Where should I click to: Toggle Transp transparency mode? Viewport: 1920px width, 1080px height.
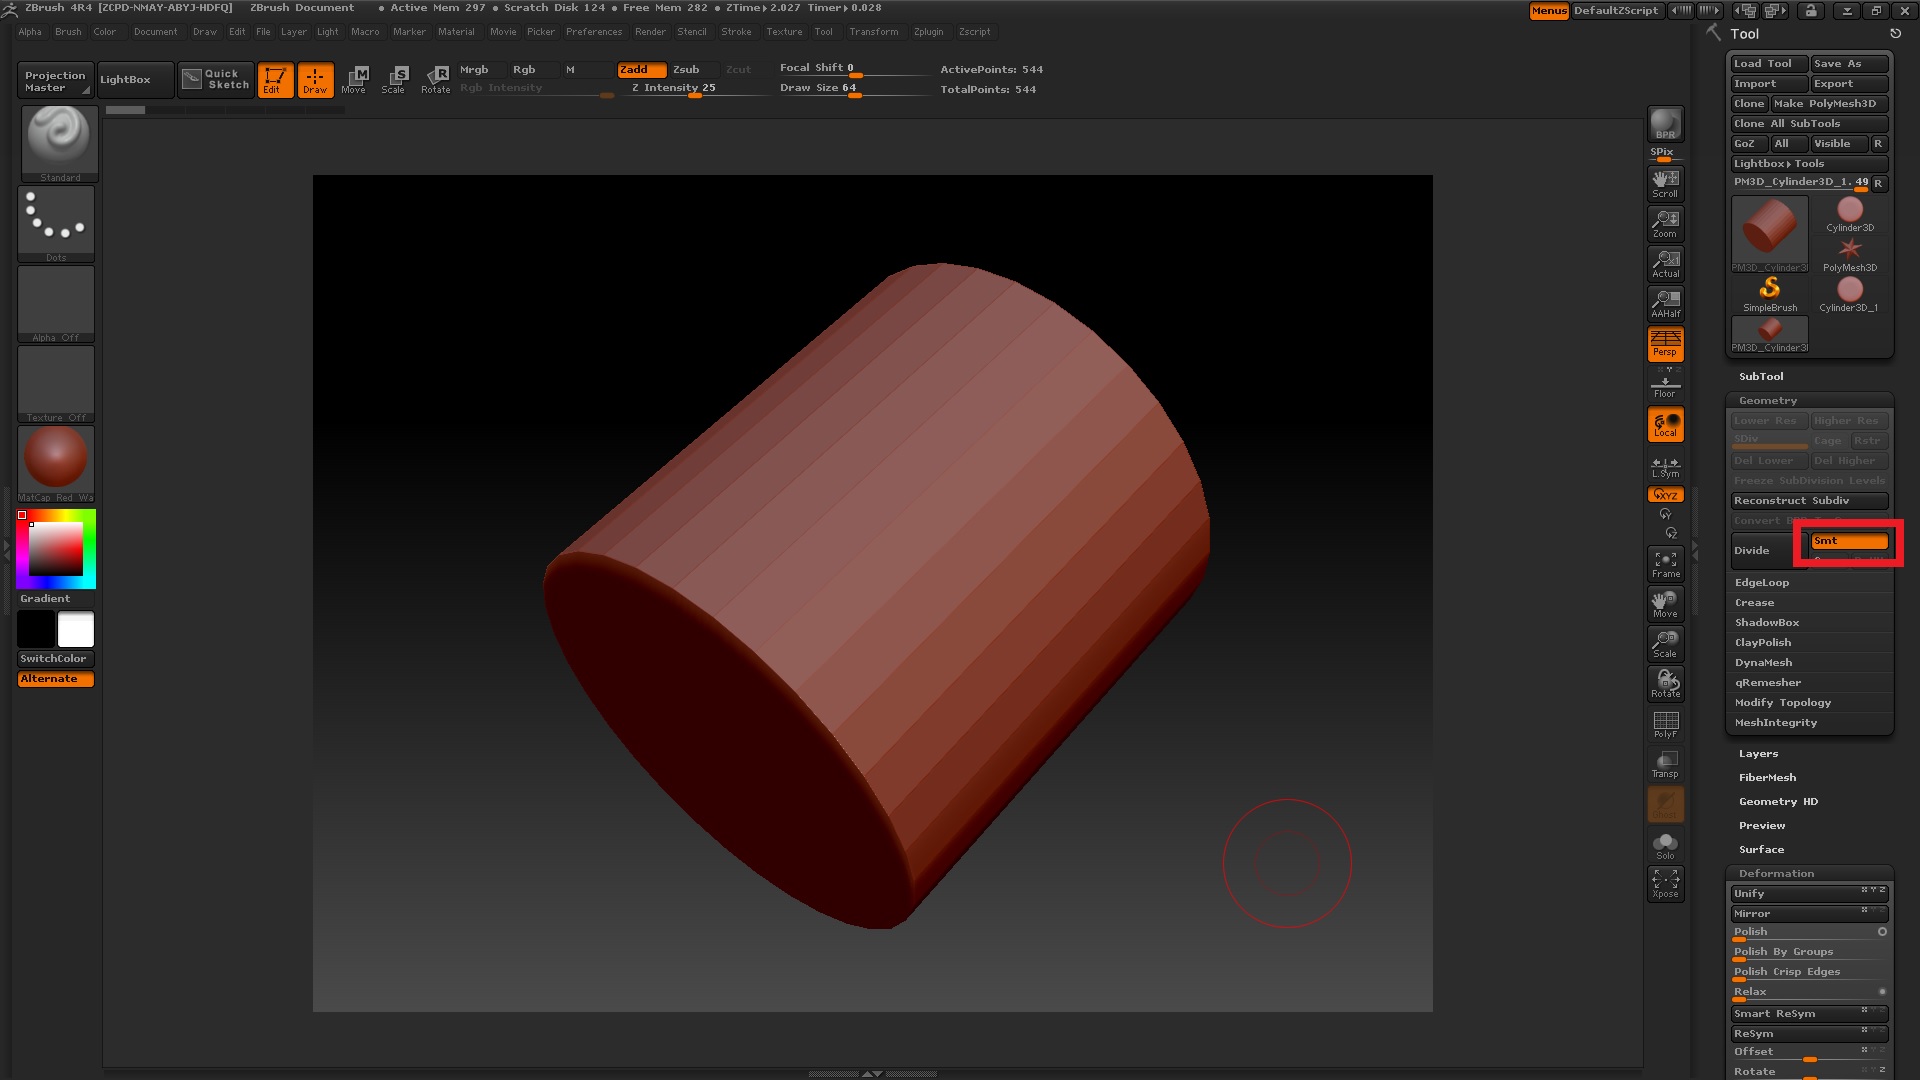pyautogui.click(x=1665, y=764)
